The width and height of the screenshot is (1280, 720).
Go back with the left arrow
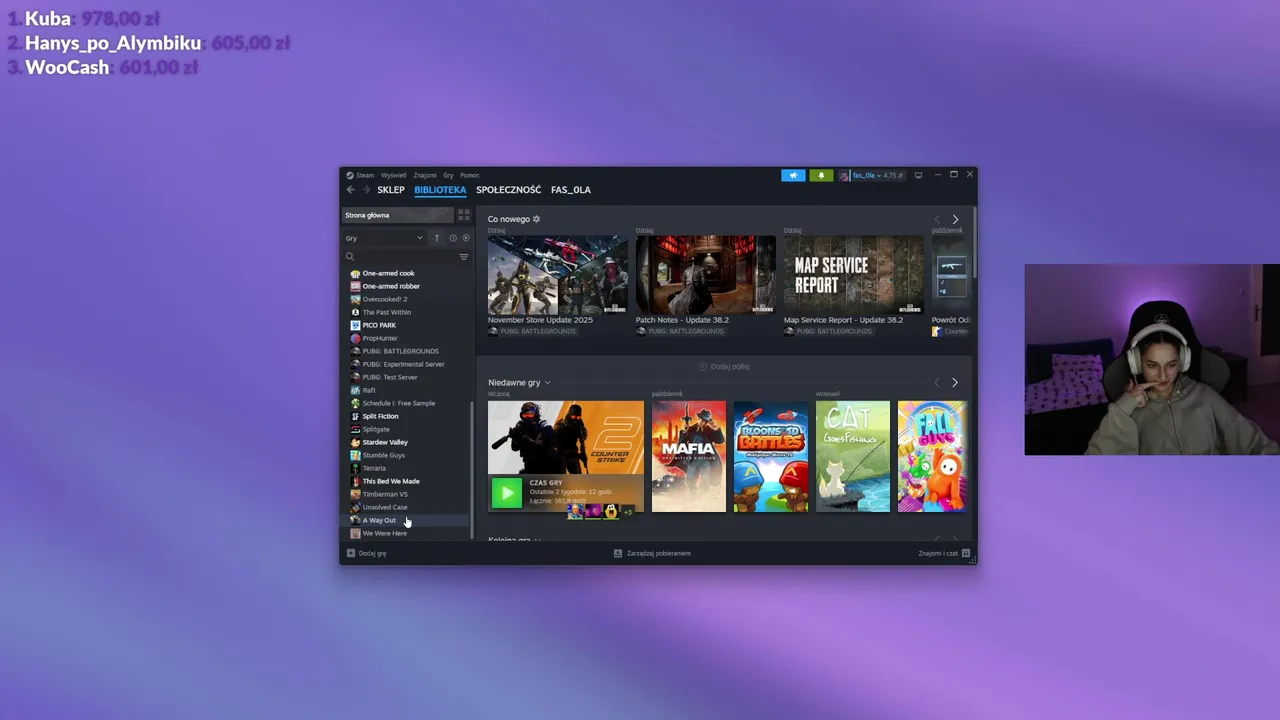(351, 190)
